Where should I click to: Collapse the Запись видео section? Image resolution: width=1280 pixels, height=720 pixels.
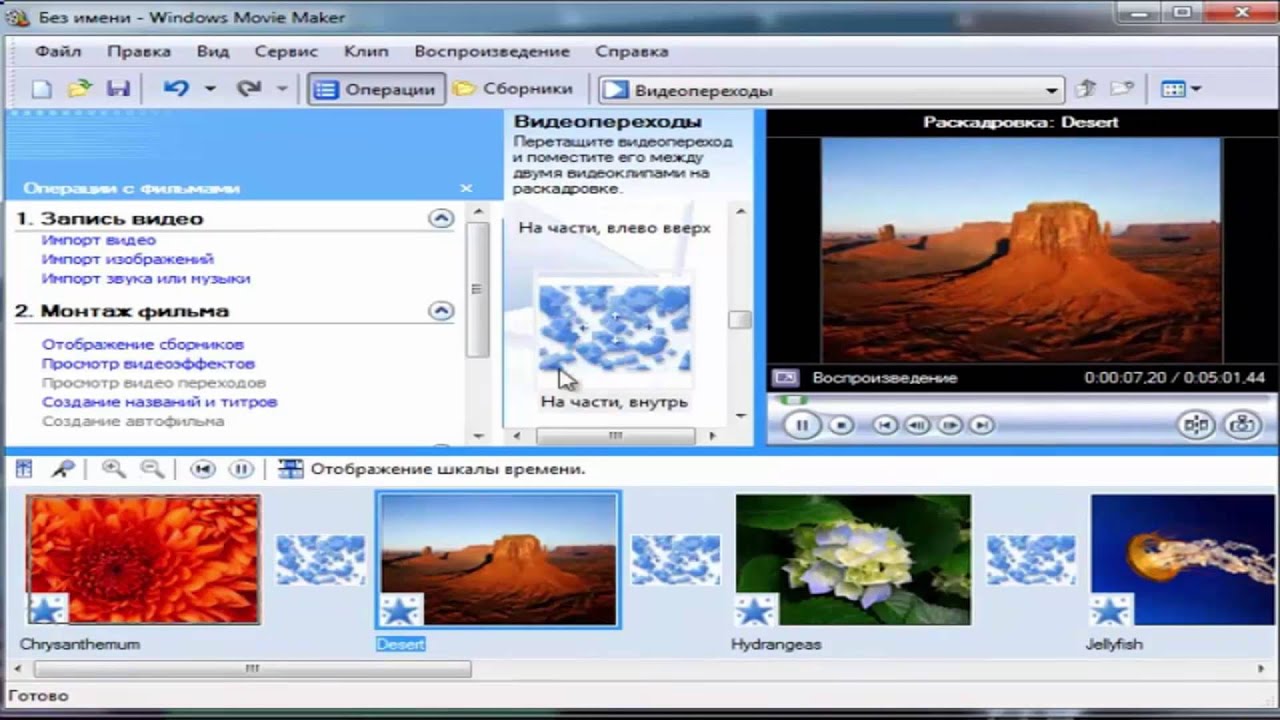tap(441, 218)
